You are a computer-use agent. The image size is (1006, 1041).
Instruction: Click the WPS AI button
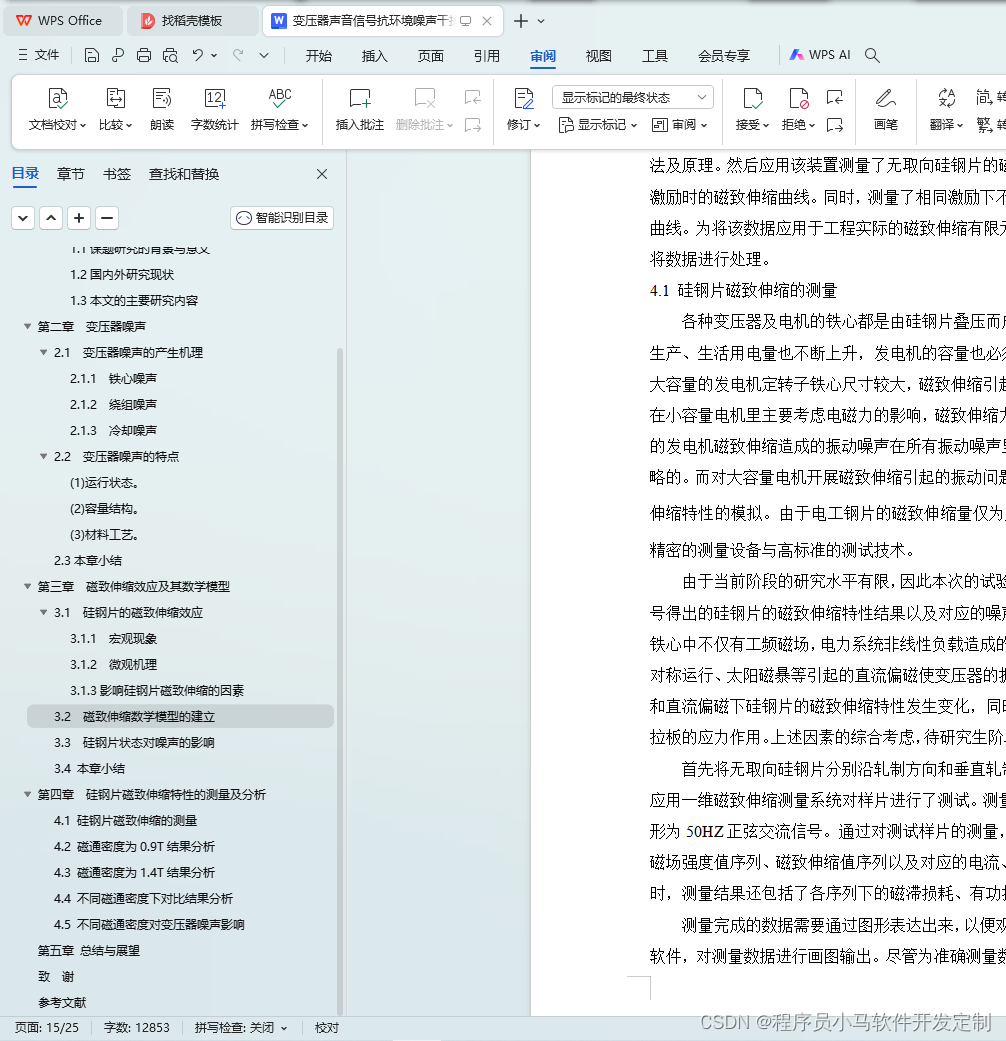[820, 55]
